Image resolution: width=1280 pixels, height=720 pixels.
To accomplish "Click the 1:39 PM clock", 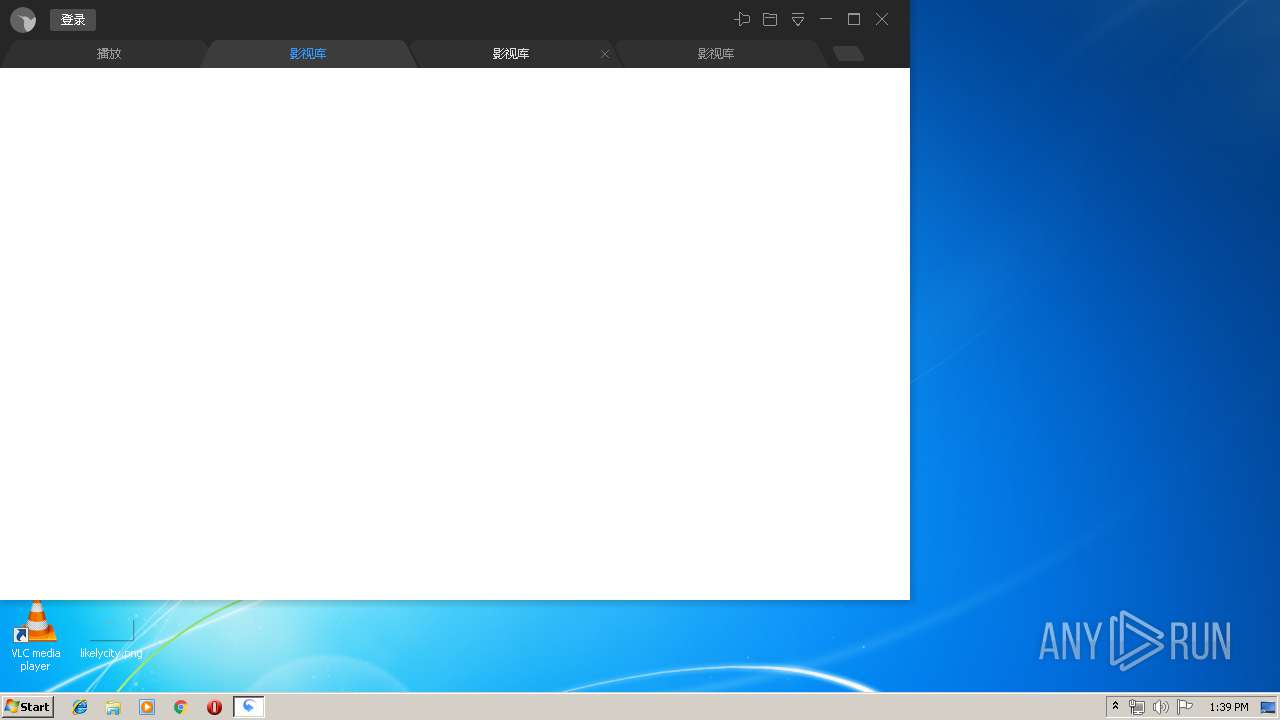I will [1228, 707].
